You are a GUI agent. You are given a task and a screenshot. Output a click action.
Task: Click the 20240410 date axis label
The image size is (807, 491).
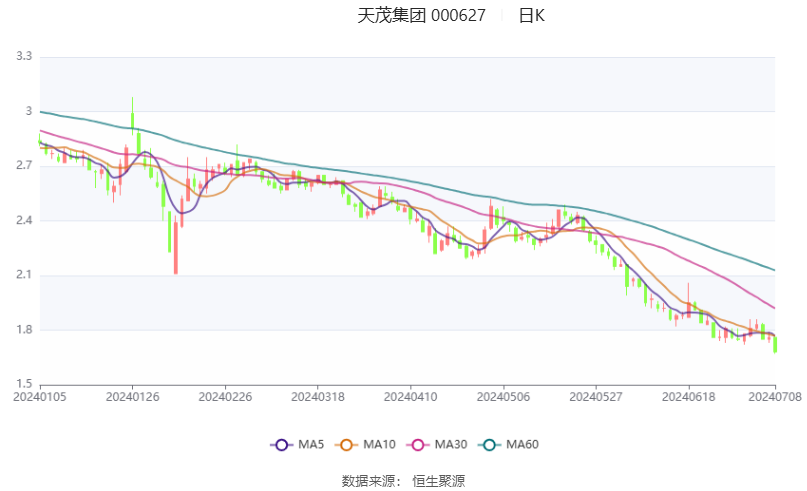(410, 397)
